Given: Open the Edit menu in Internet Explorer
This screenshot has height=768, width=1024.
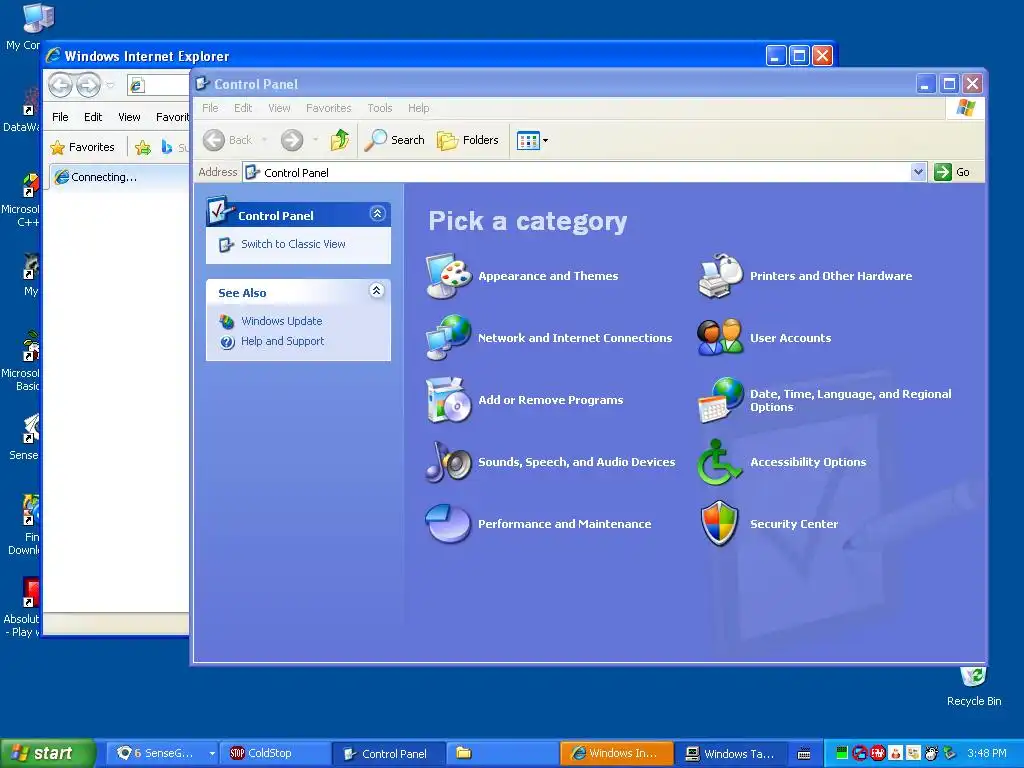Looking at the screenshot, I should [93, 117].
